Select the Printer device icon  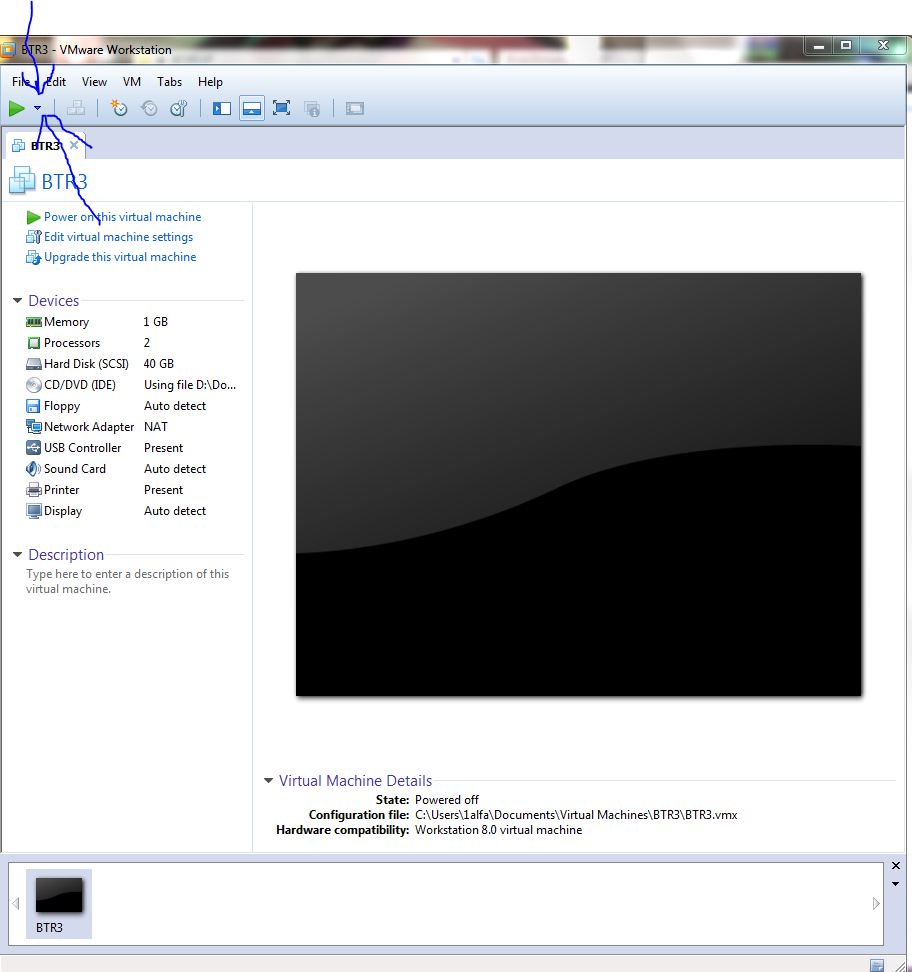point(33,490)
